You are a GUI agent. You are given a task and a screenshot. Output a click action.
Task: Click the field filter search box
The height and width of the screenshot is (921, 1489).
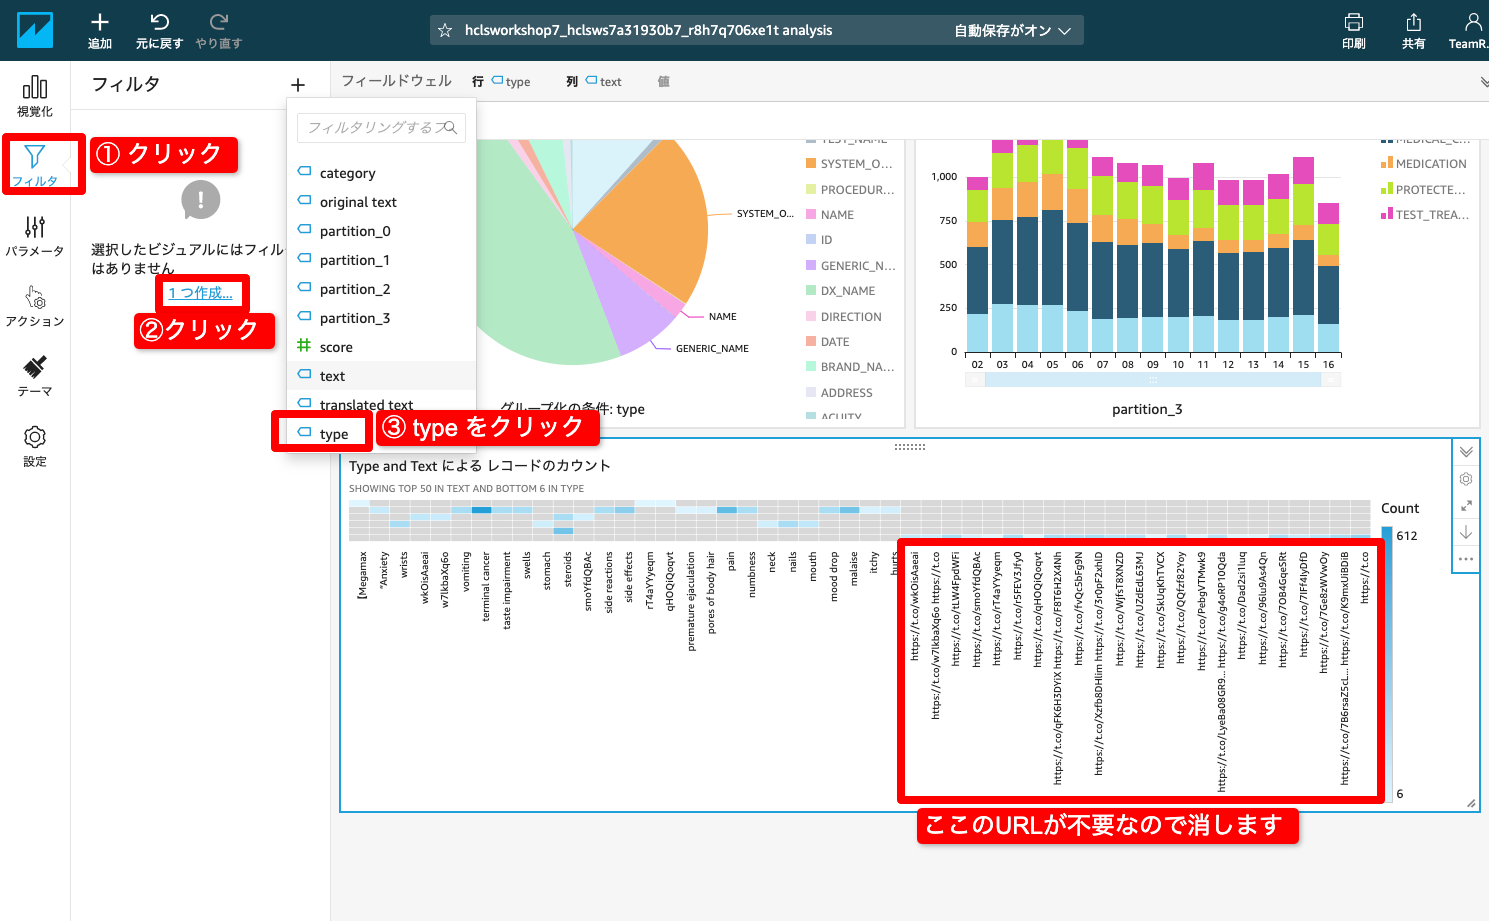pyautogui.click(x=381, y=127)
